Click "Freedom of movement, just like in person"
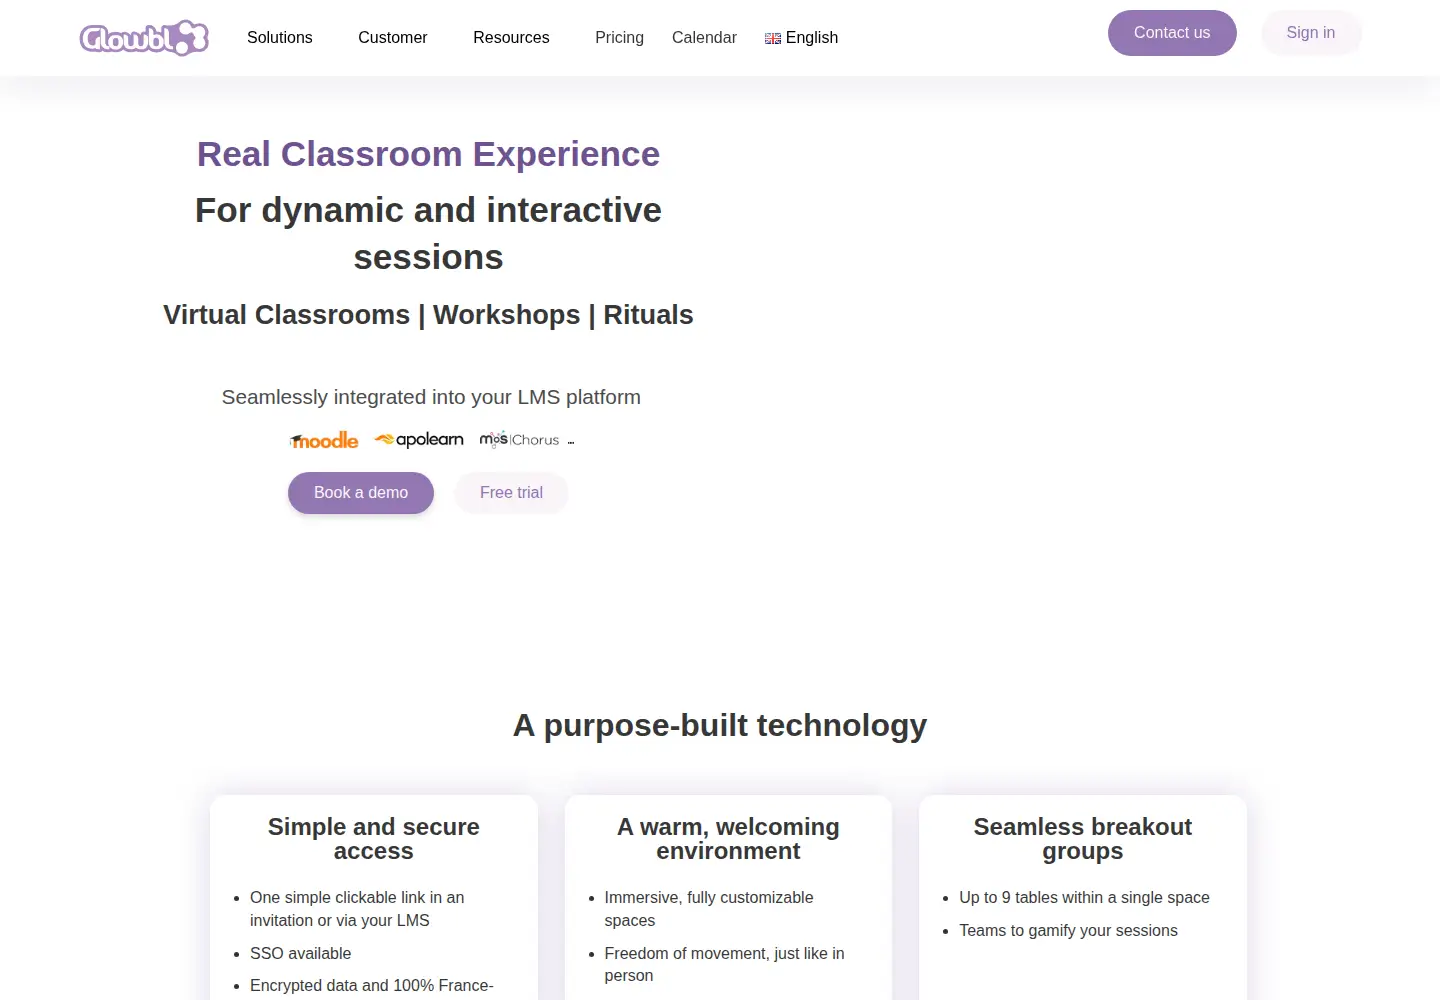1440x1000 pixels. pos(725,965)
